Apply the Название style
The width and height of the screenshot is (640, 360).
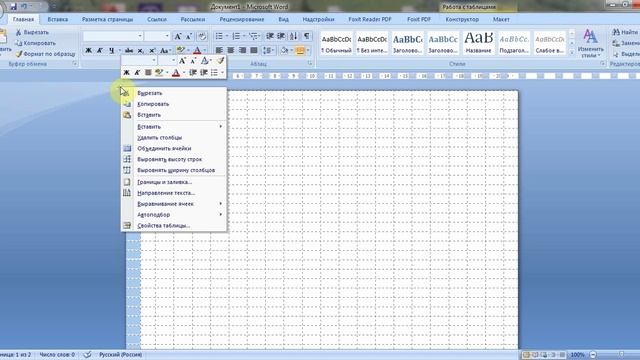tap(478, 42)
